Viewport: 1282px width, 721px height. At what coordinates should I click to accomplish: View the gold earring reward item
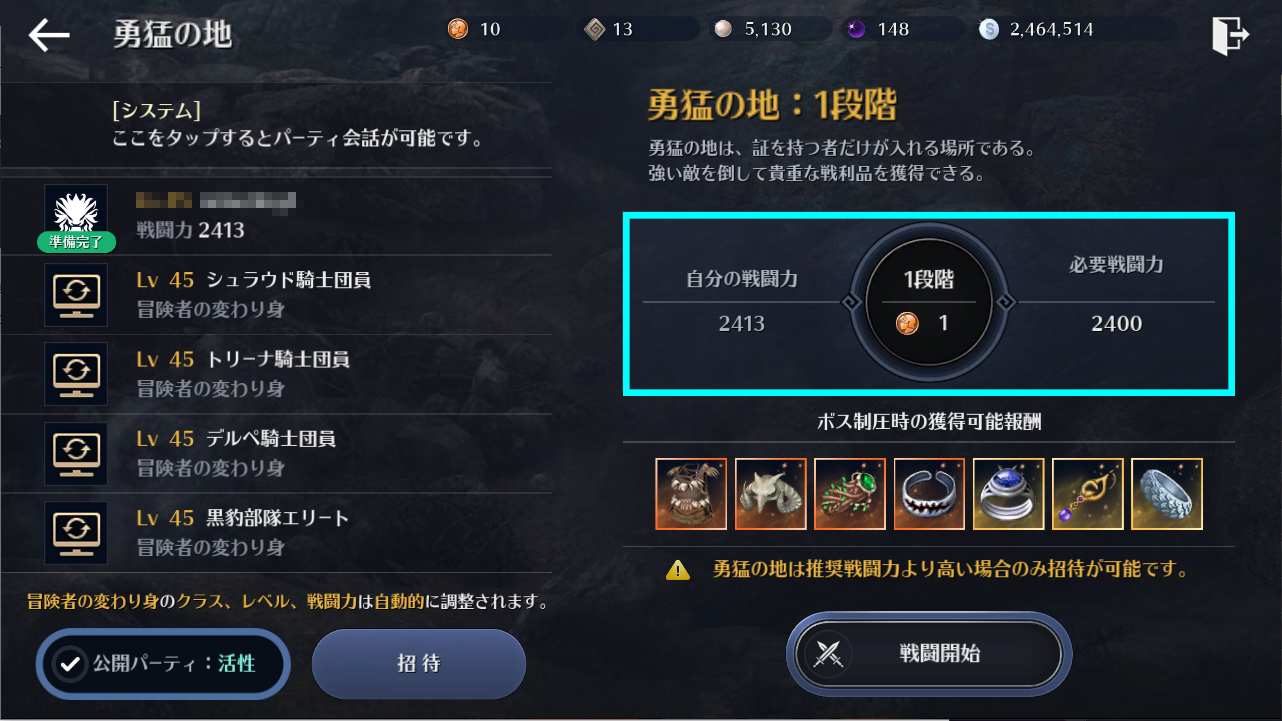pyautogui.click(x=1088, y=494)
